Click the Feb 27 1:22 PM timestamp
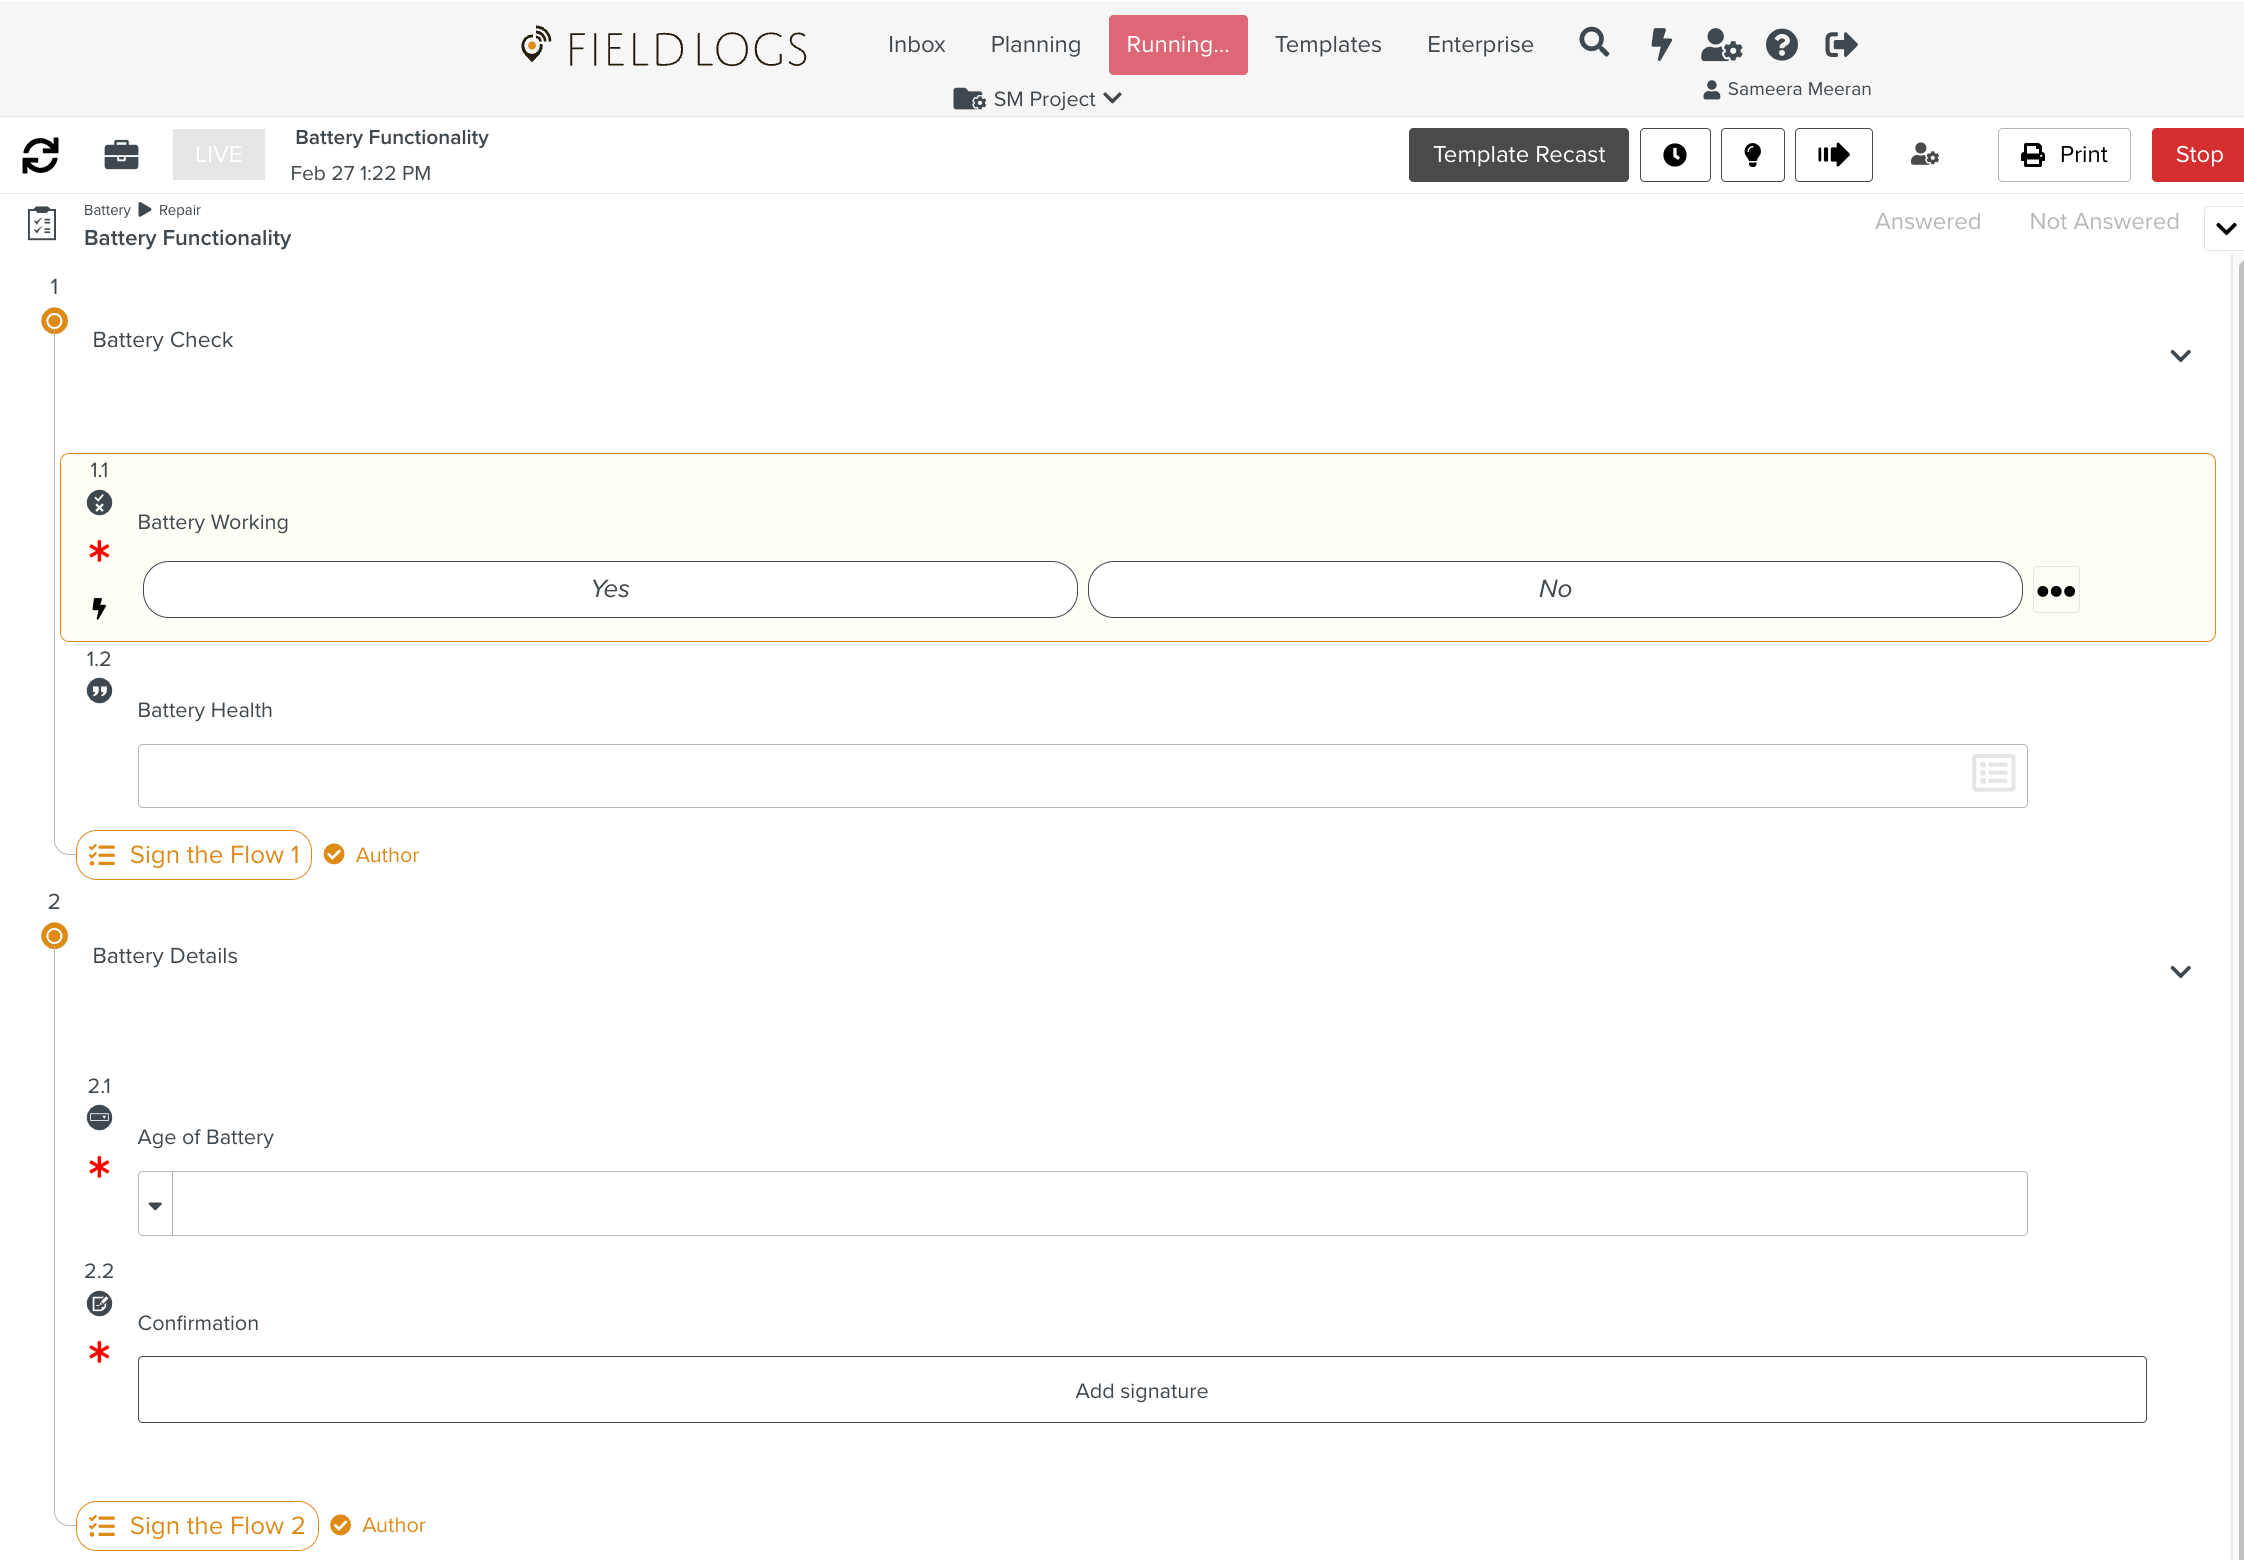This screenshot has height=1560, width=2244. pos(361,173)
